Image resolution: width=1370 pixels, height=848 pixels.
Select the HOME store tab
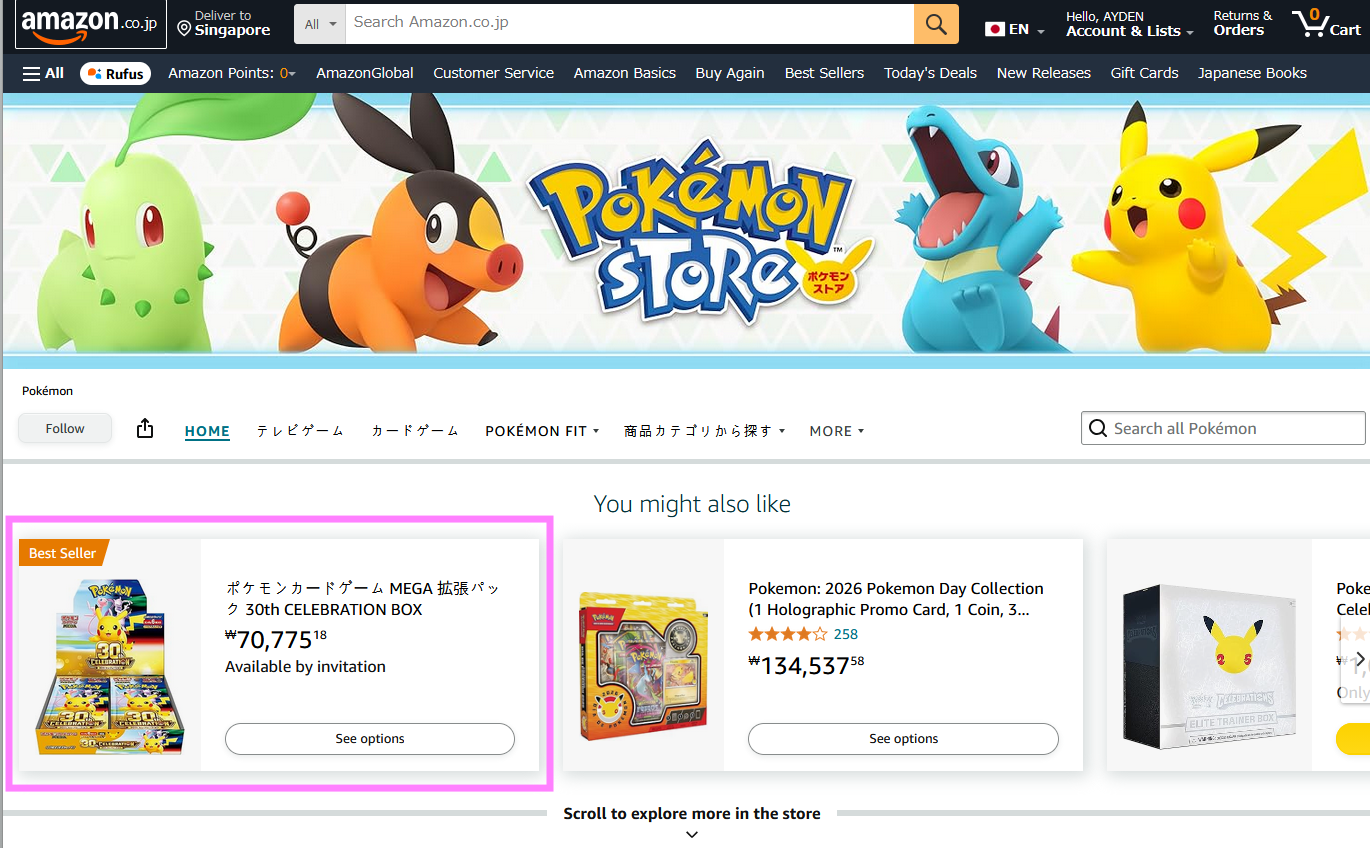(x=207, y=431)
